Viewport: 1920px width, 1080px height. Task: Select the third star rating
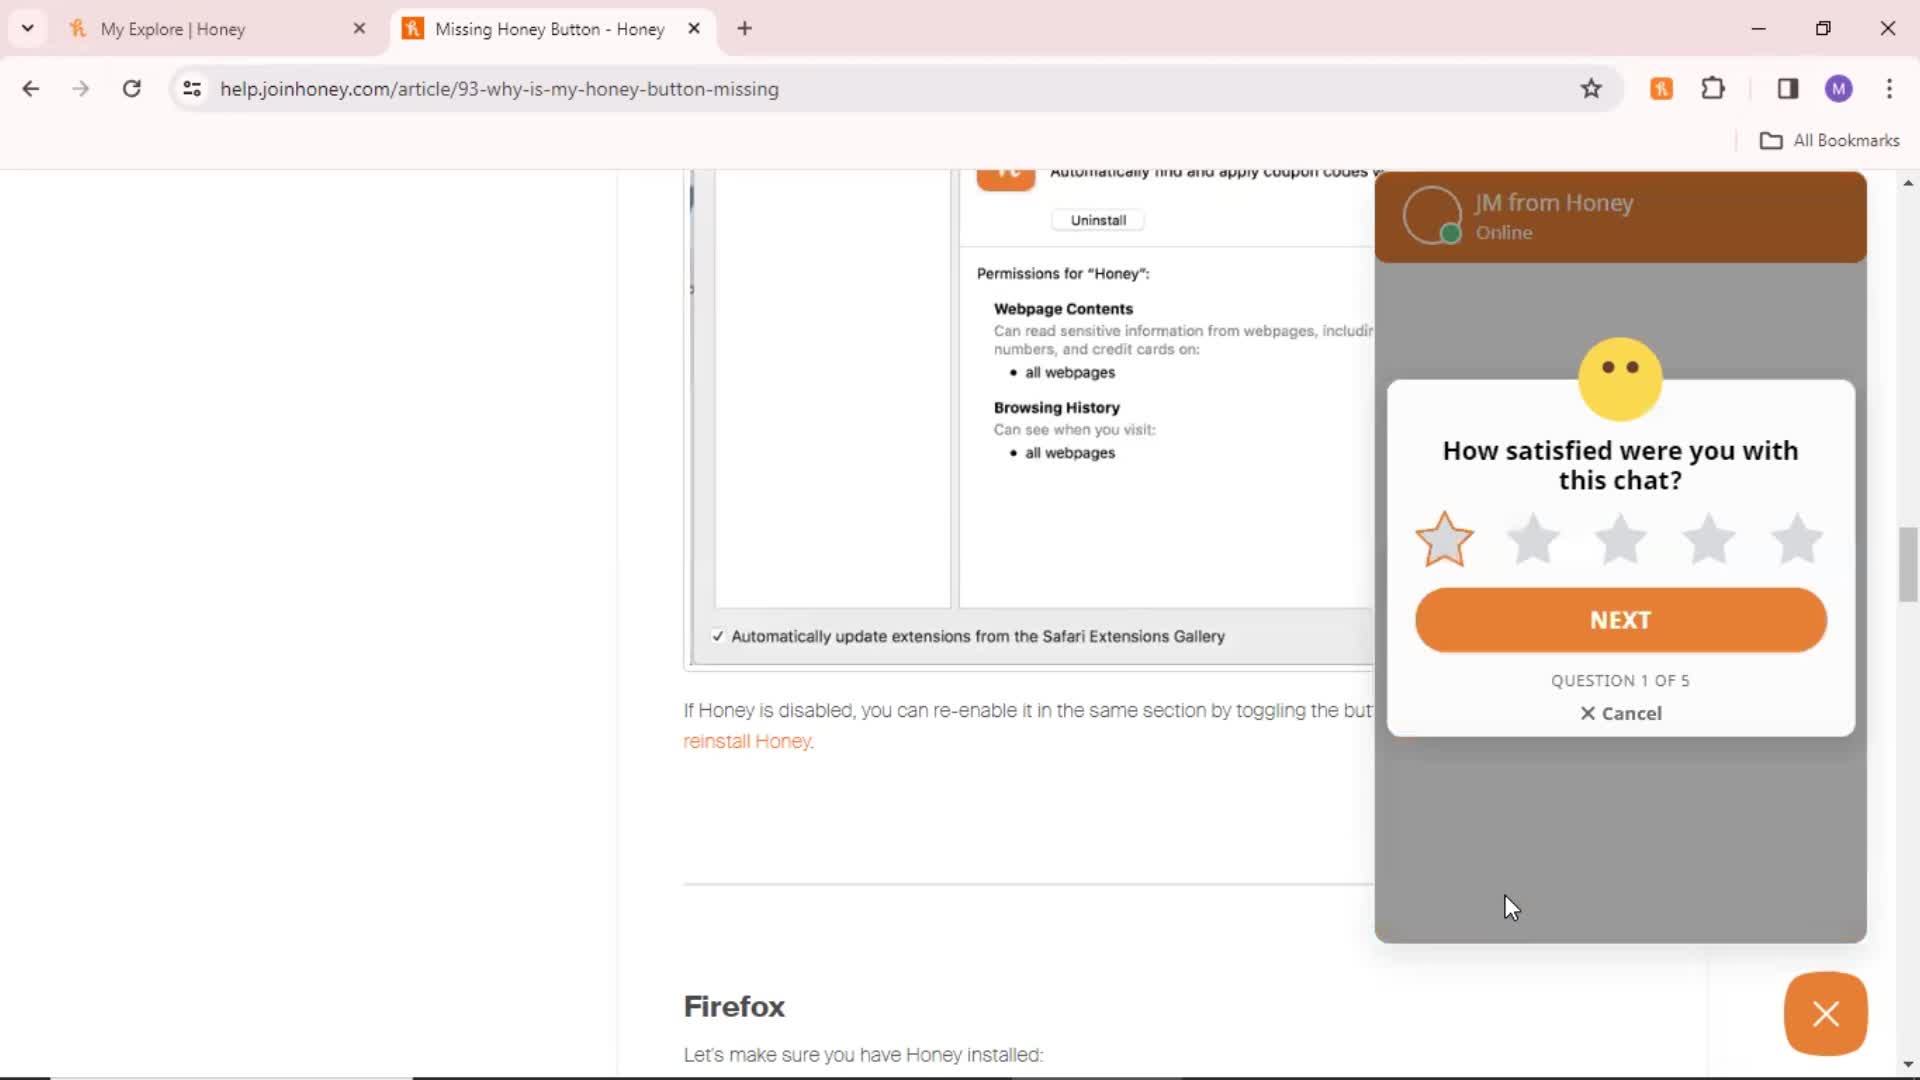(x=1620, y=539)
